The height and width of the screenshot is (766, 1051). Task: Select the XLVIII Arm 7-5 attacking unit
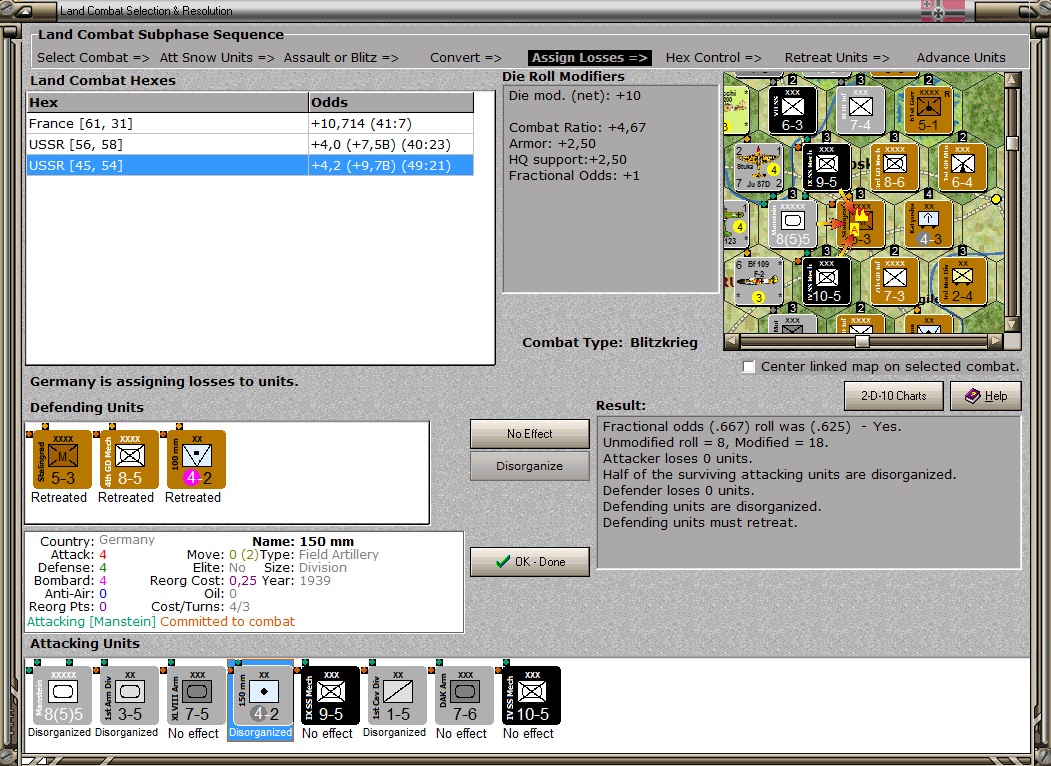tap(196, 695)
